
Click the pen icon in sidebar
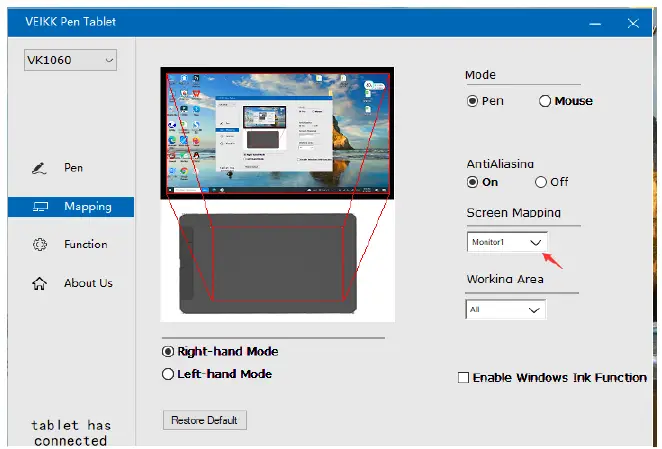coord(39,169)
